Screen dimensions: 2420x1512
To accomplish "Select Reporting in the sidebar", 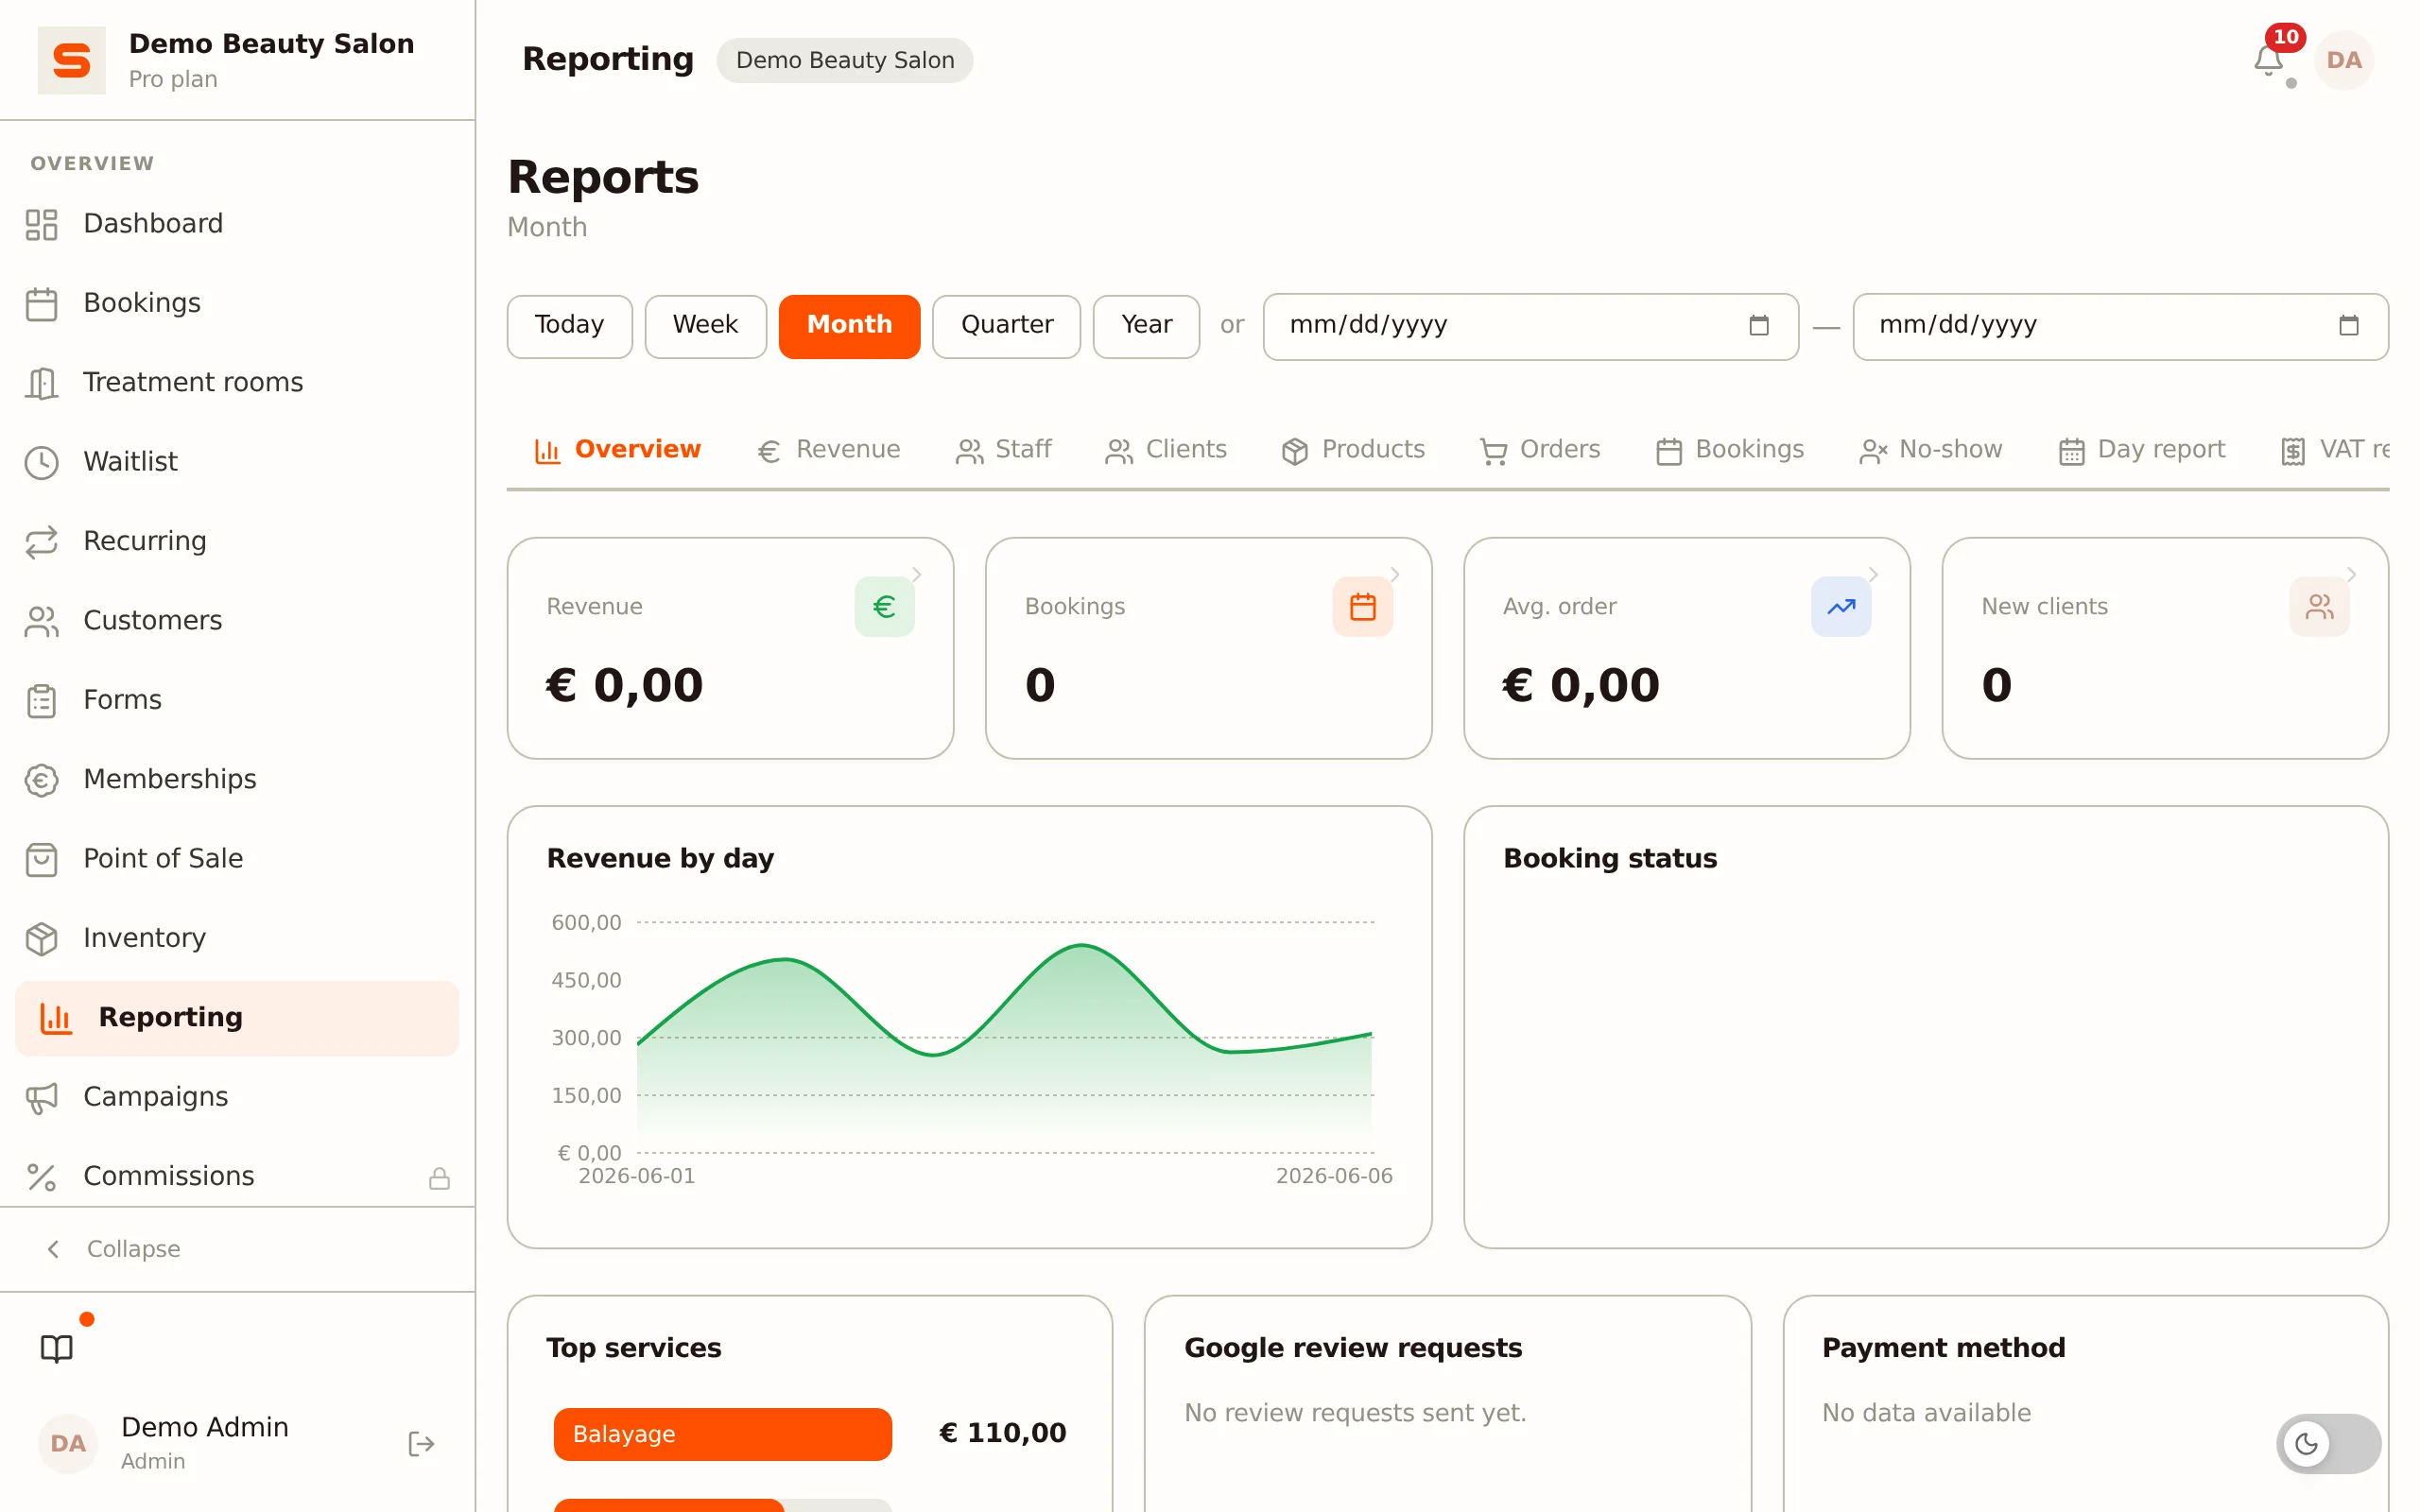I will (x=237, y=1017).
